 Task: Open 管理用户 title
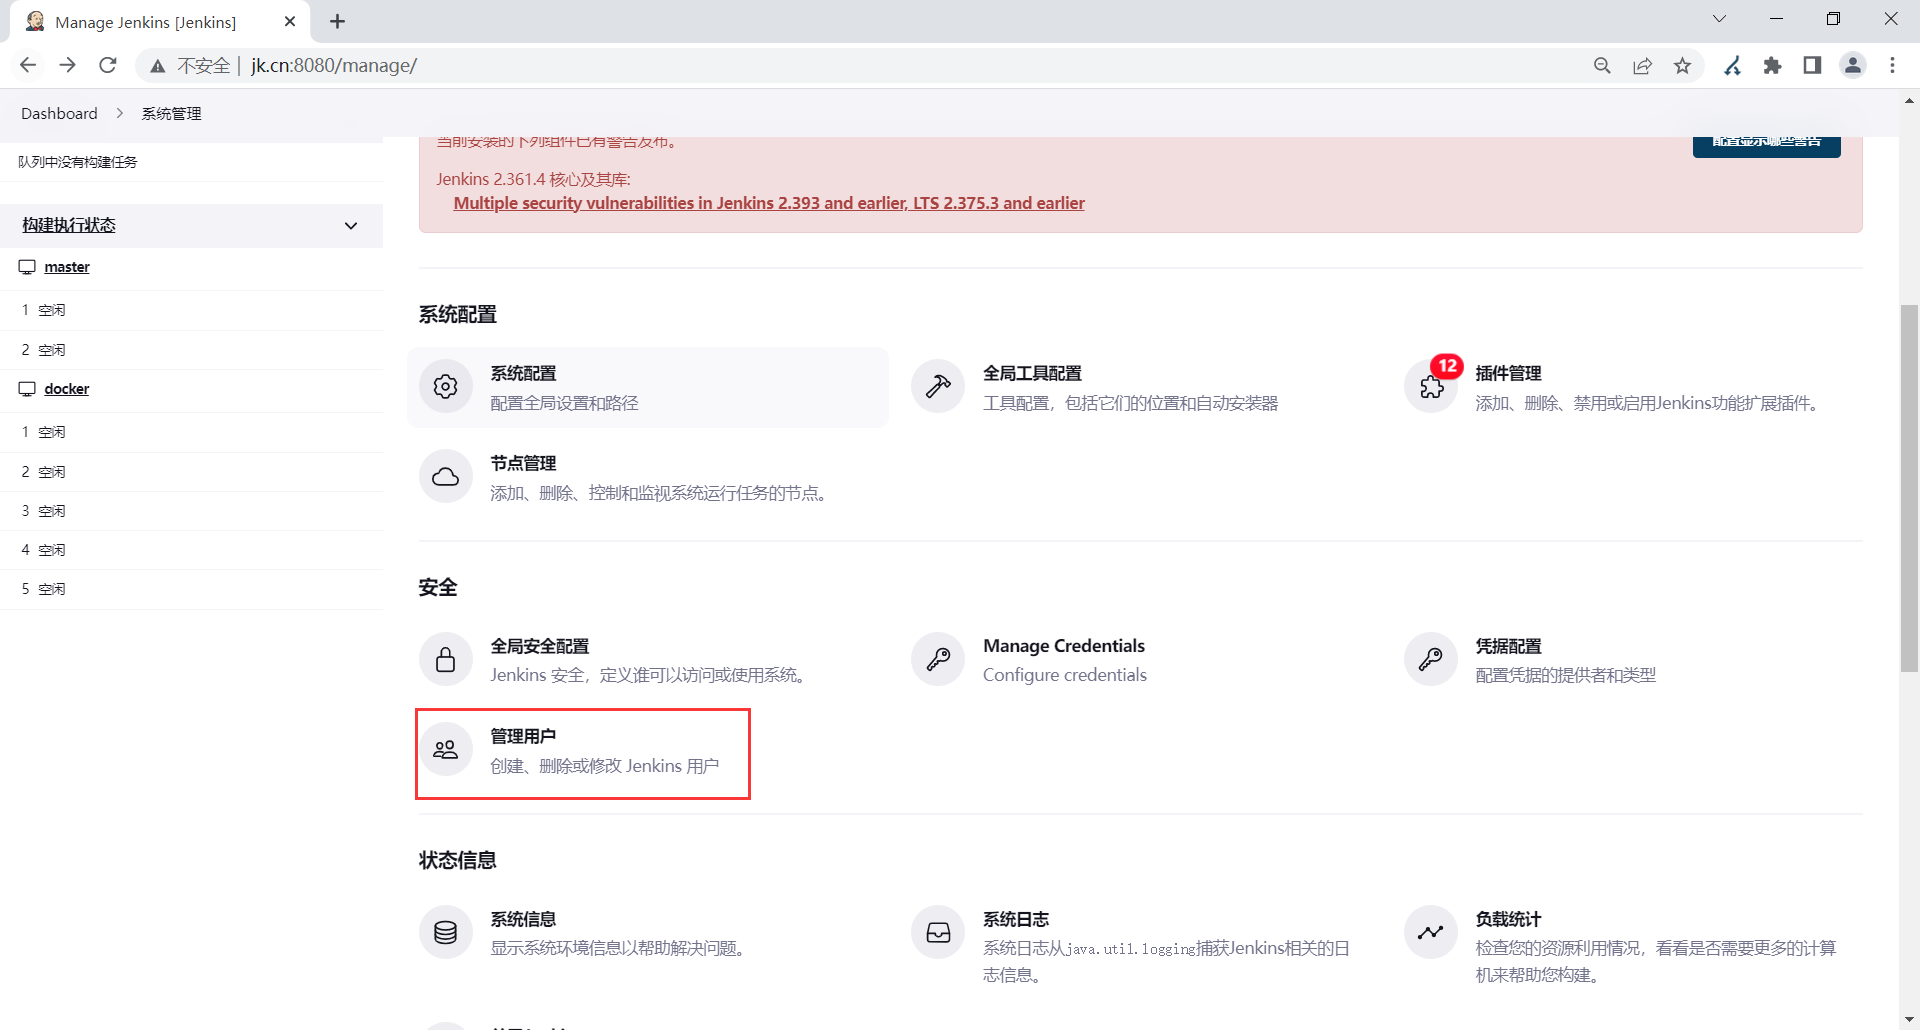(x=523, y=736)
